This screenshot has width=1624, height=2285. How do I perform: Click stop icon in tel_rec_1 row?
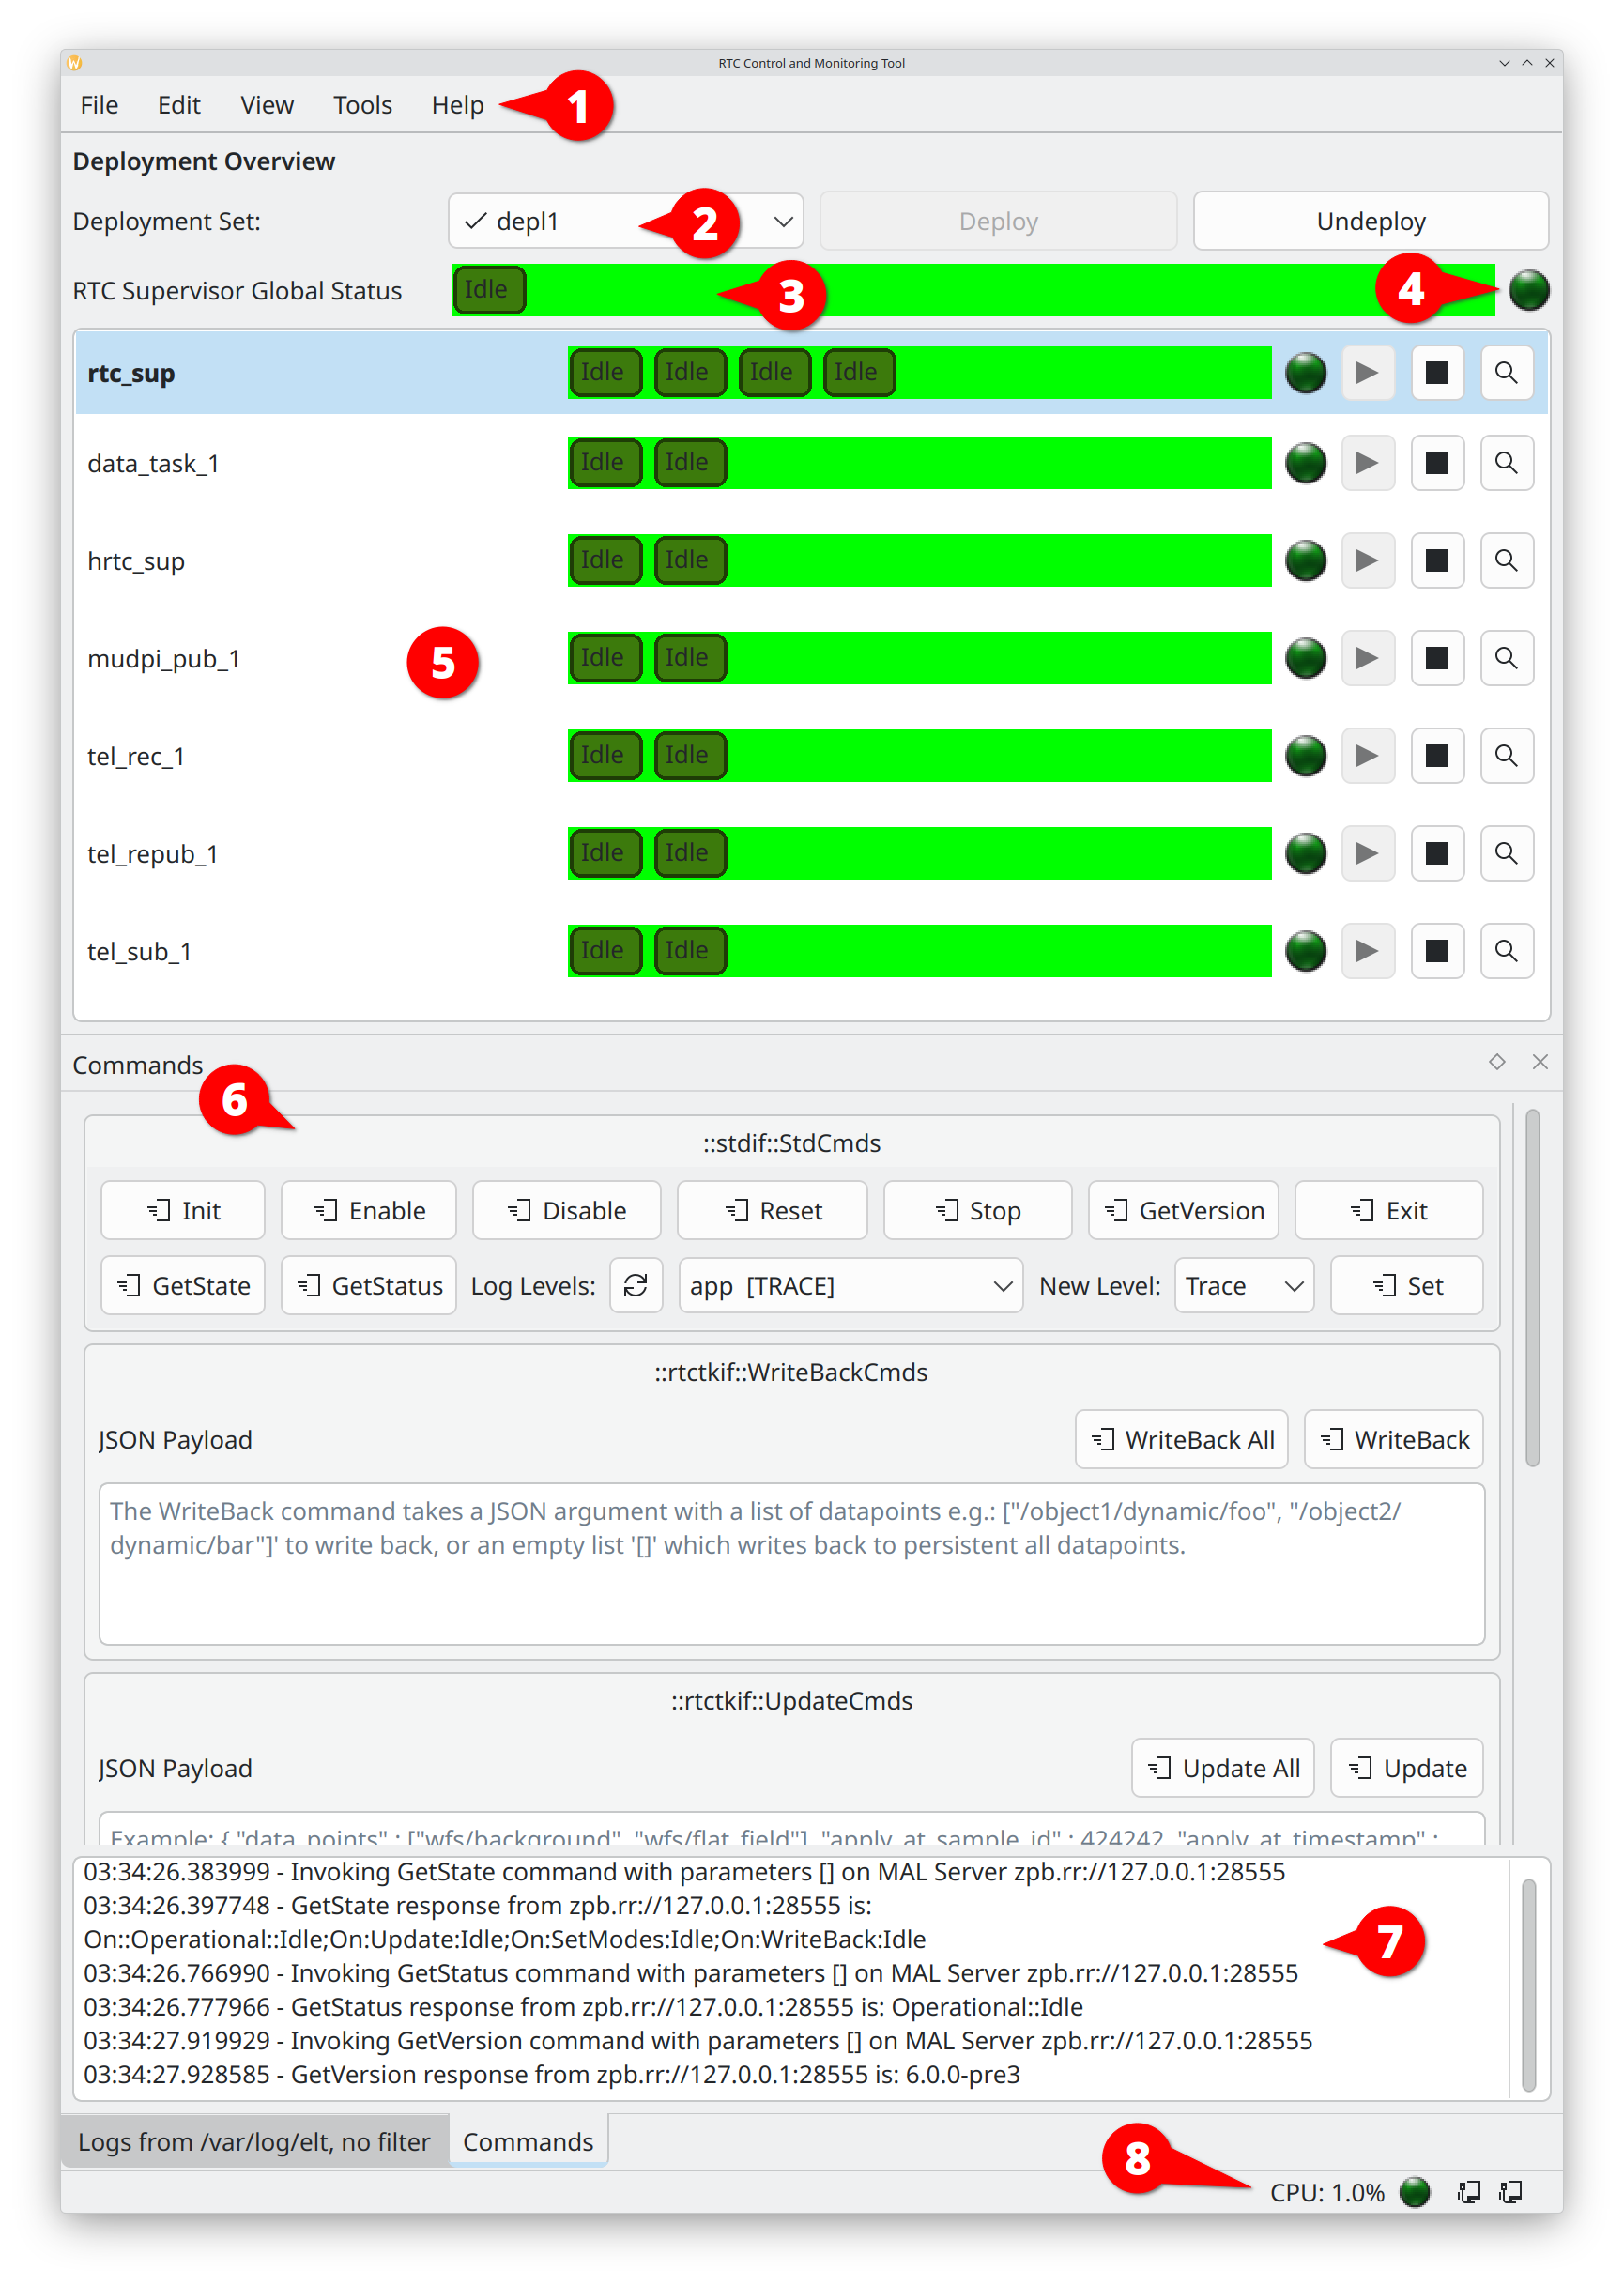point(1437,756)
